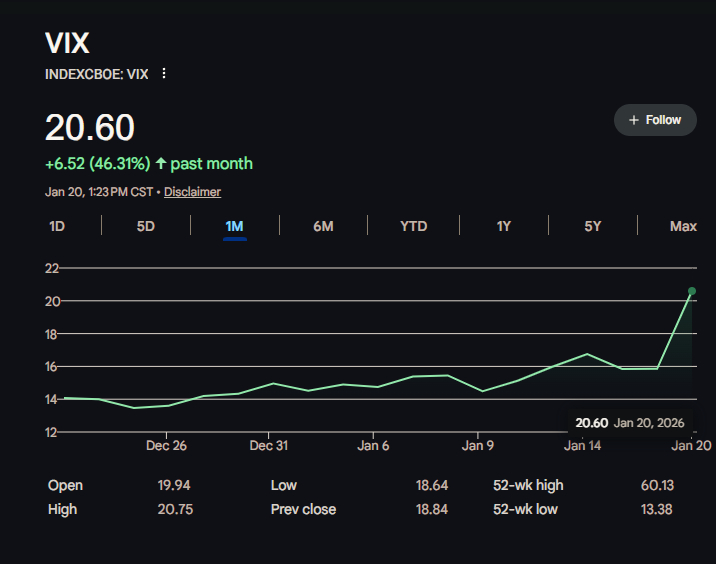Open the Disclaimer link
The height and width of the screenshot is (564, 716).
192,192
